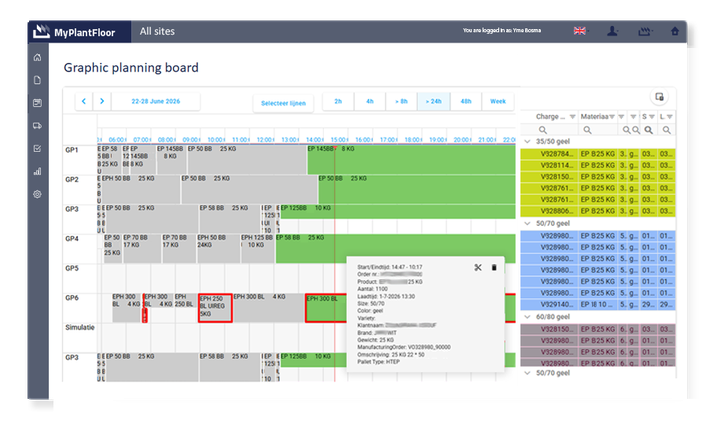Screen dimensions: 713x424
Task: Open the Settings gear in sidebar
Action: point(37,194)
